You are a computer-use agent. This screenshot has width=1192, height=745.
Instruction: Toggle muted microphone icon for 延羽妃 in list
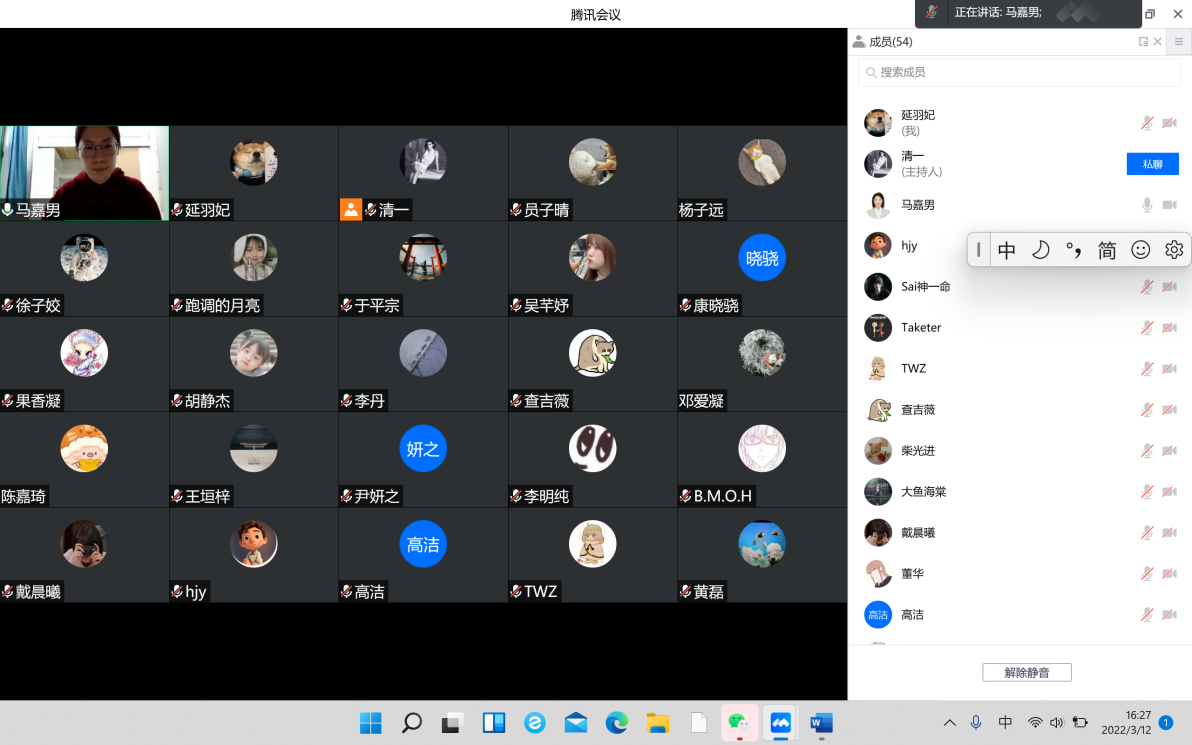(1147, 123)
